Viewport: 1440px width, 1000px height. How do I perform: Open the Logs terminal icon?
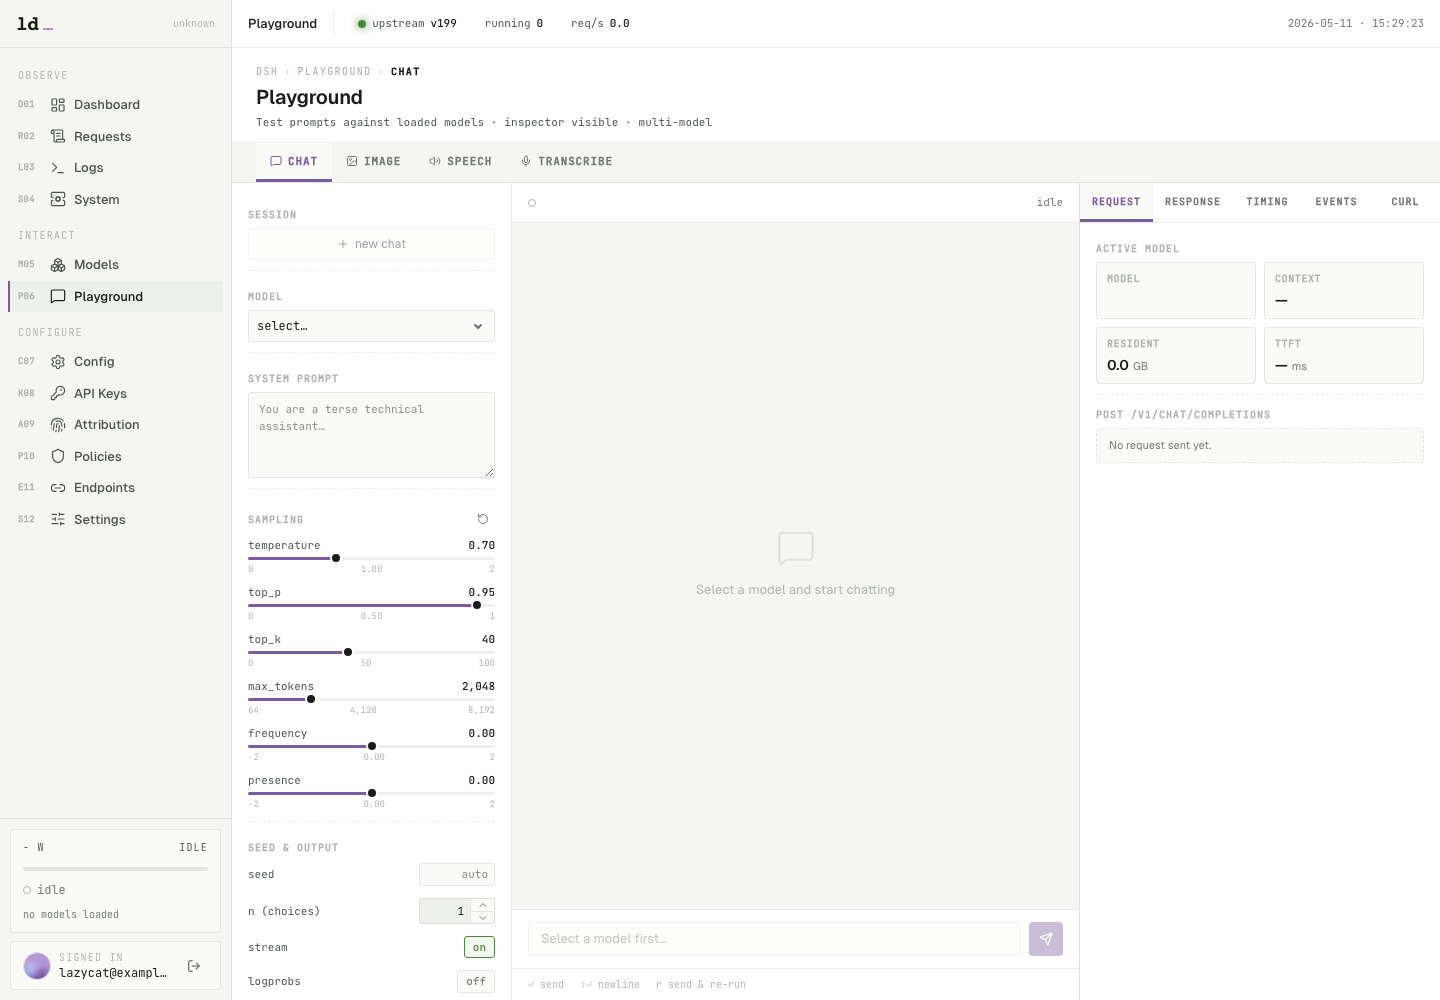click(58, 168)
